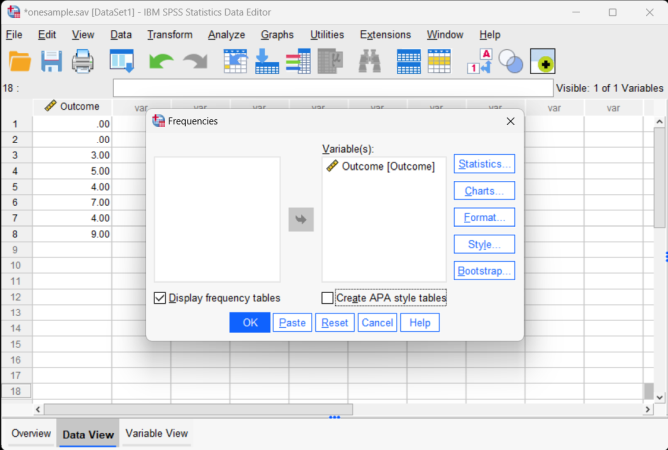The width and height of the screenshot is (668, 450).
Task: Click the horizontal scrollbar right arrow
Action: point(648,410)
